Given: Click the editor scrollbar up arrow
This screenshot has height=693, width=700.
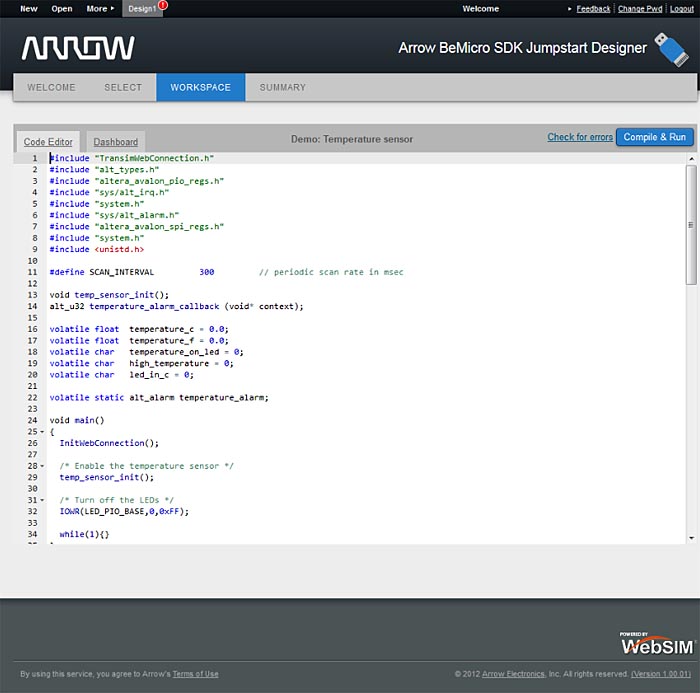Looking at the screenshot, I should (x=692, y=159).
